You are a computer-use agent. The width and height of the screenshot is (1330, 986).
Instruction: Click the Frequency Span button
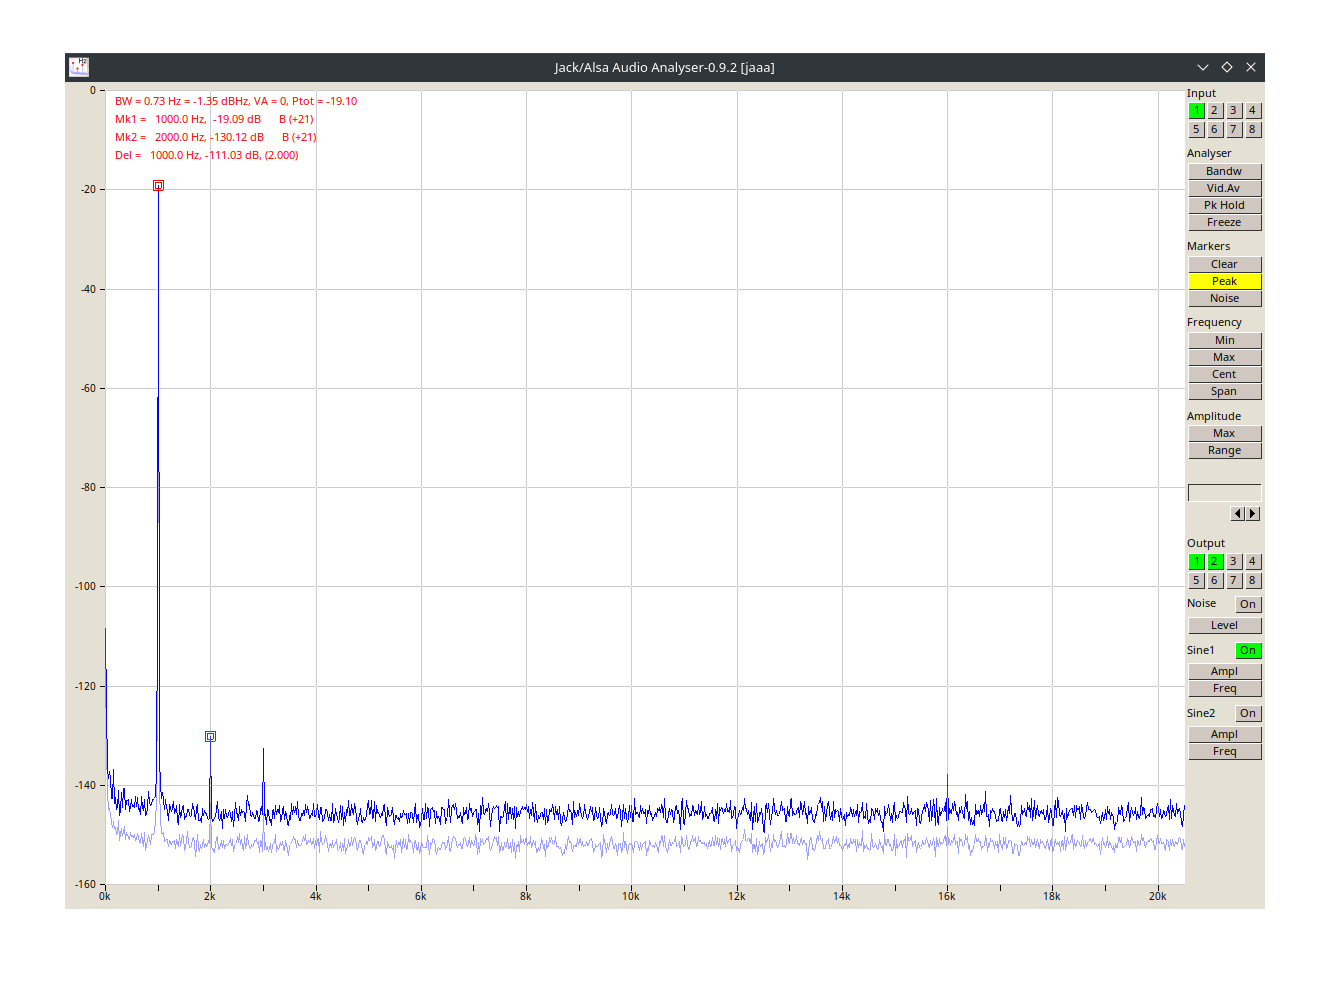(1224, 391)
